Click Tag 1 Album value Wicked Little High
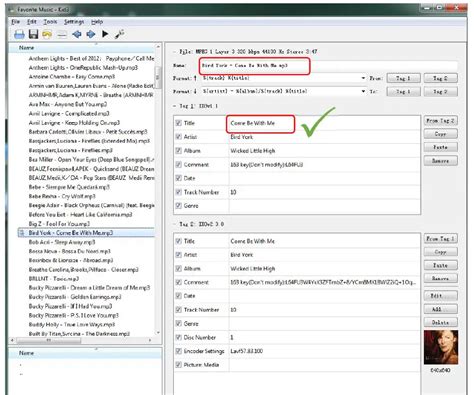 tap(253, 151)
